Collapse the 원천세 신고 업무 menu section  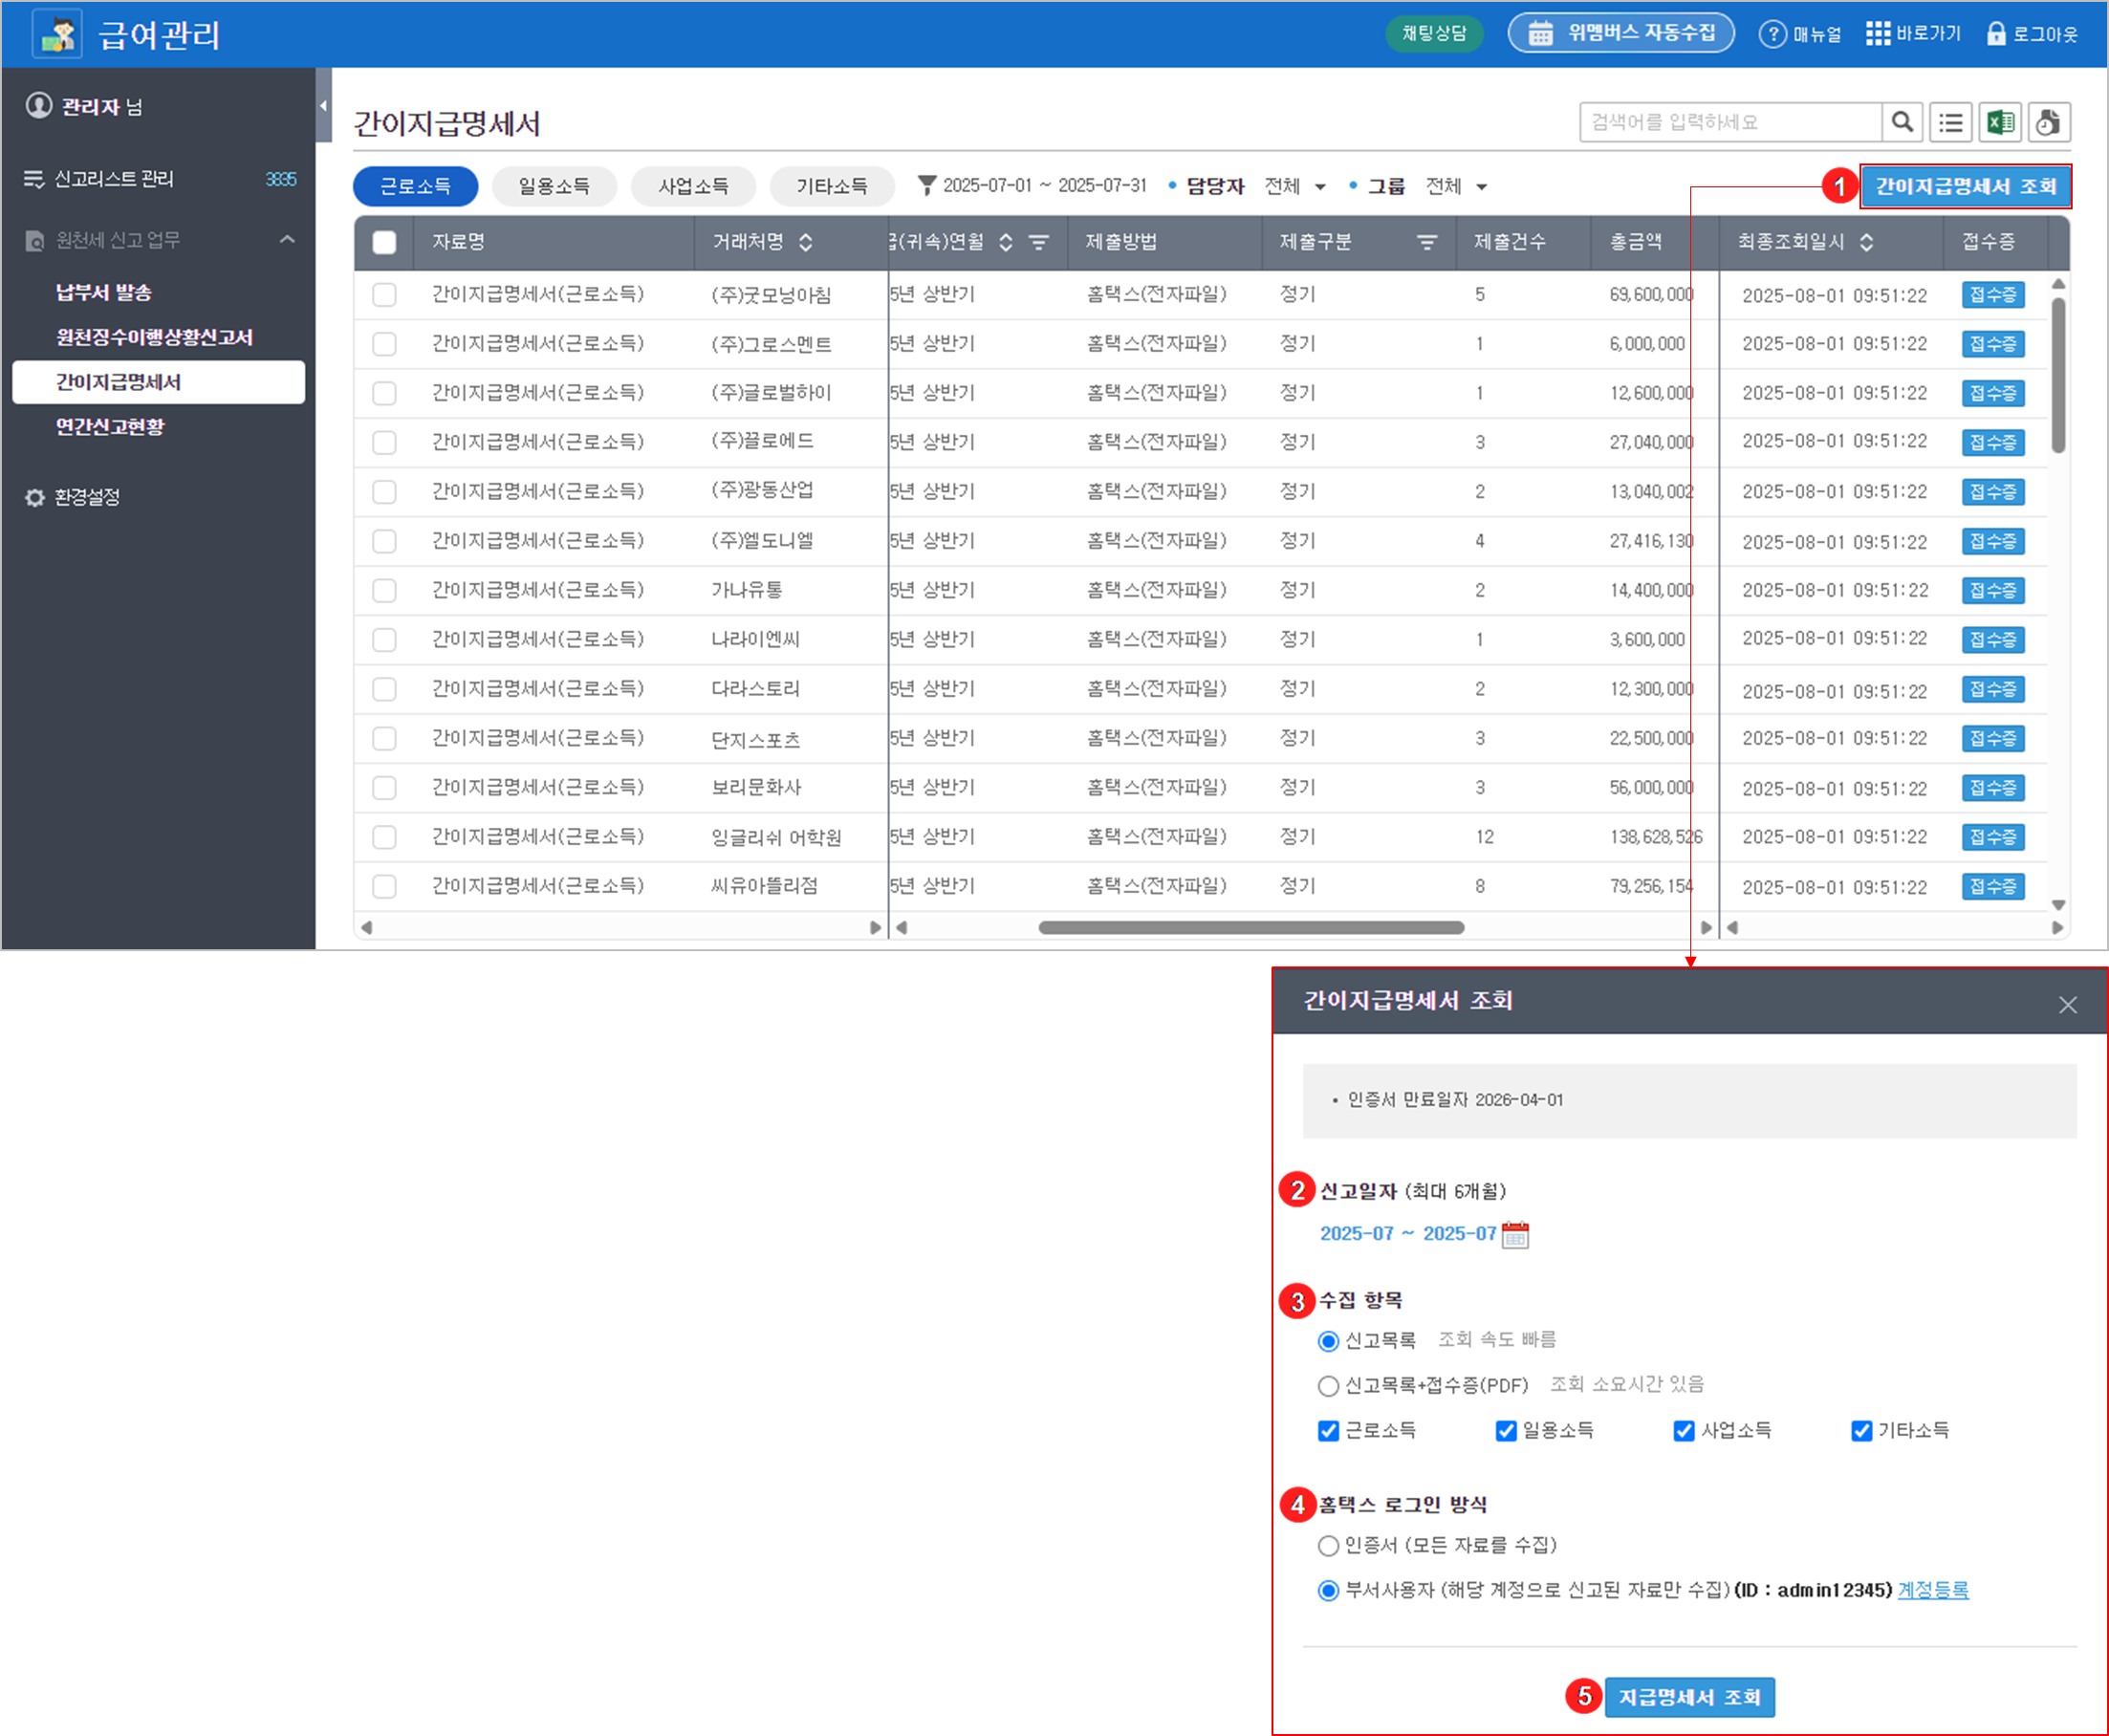(287, 239)
